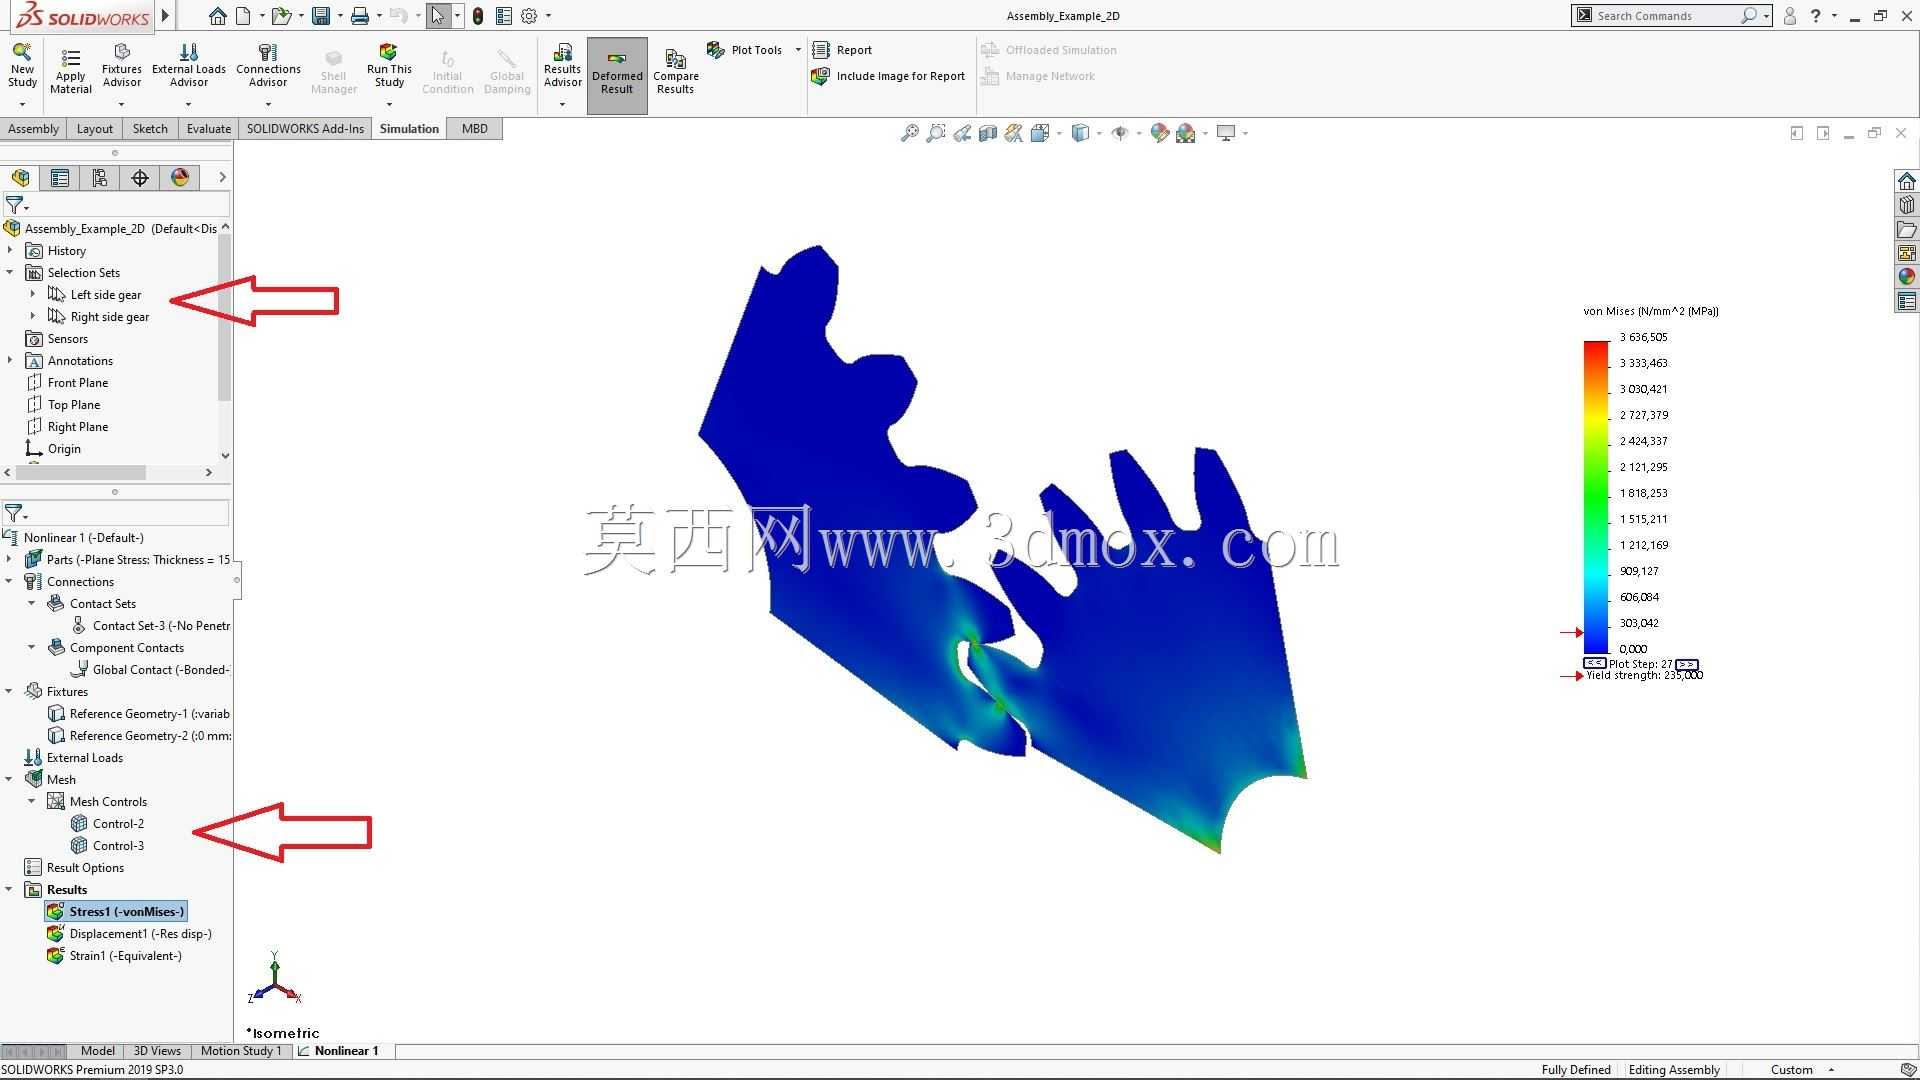Click the feature tree vertical scrollbar

coord(225,318)
